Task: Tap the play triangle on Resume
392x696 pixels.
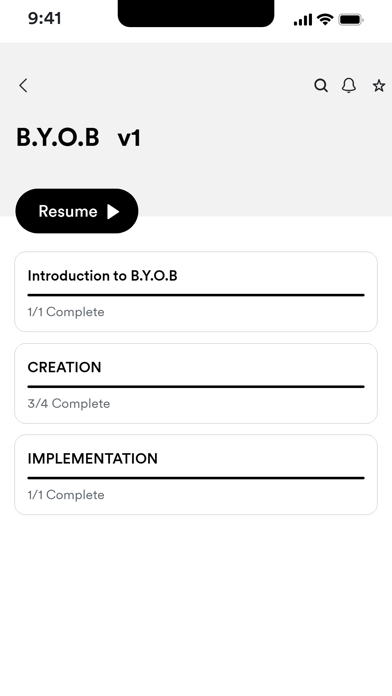Action: point(113,211)
